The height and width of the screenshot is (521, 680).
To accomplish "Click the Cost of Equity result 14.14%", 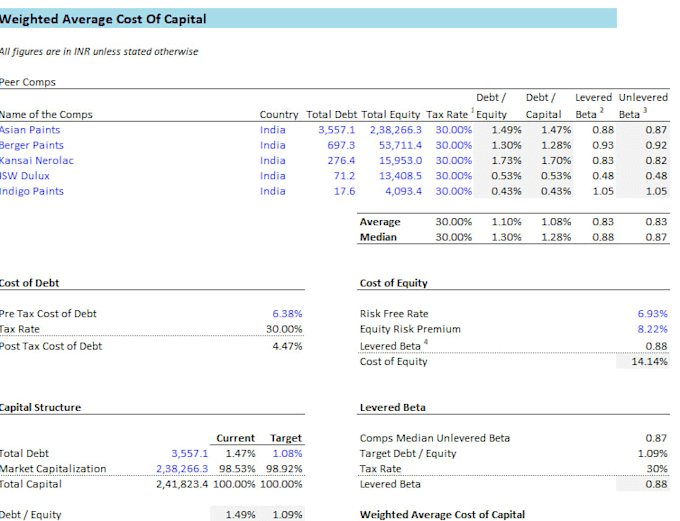I will [649, 361].
